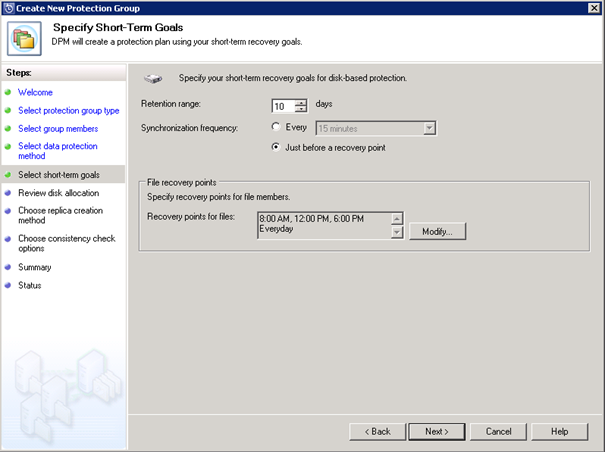Increase retention range with up spinner arrow
This screenshot has height=452, width=605.
[301, 103]
